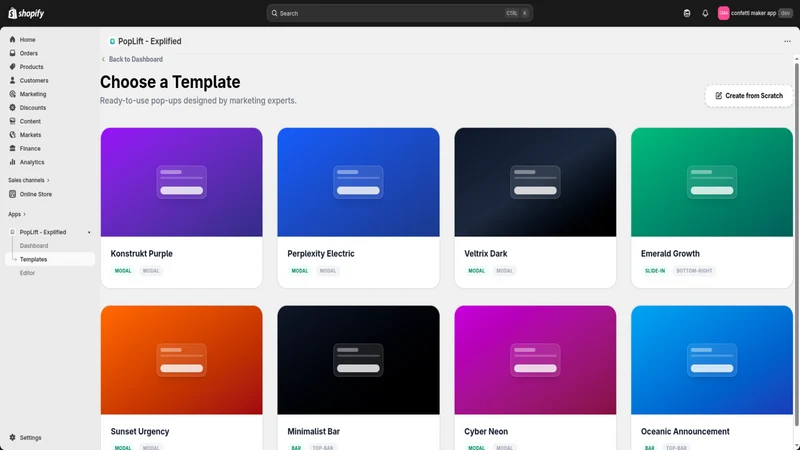Click the Perplexity Electric title
The height and width of the screenshot is (450, 800).
coord(320,254)
